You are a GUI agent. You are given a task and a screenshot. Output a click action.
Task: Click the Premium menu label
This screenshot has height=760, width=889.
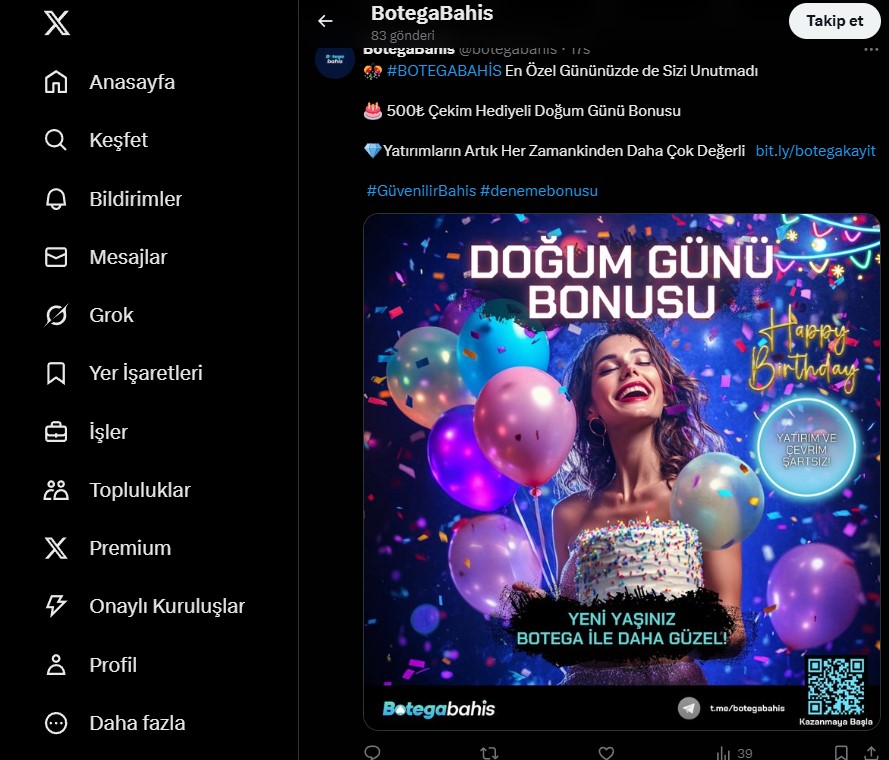pyautogui.click(x=130, y=548)
